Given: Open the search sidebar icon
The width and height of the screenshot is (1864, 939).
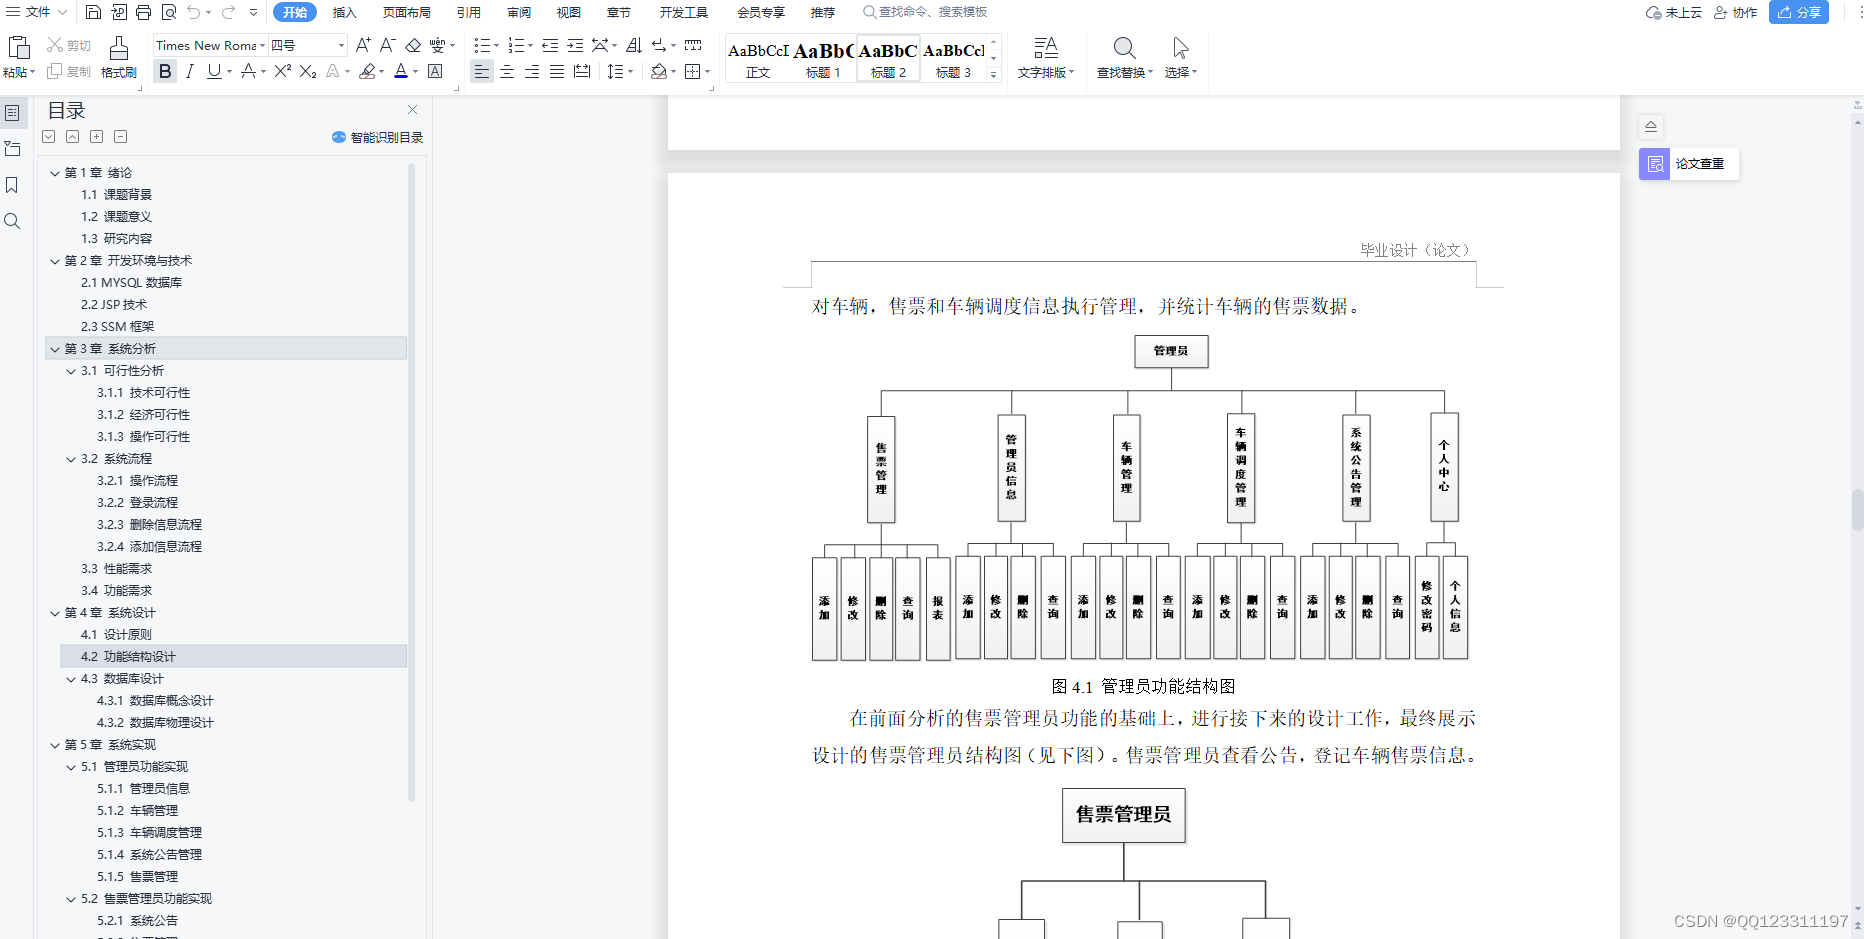Looking at the screenshot, I should [12, 221].
